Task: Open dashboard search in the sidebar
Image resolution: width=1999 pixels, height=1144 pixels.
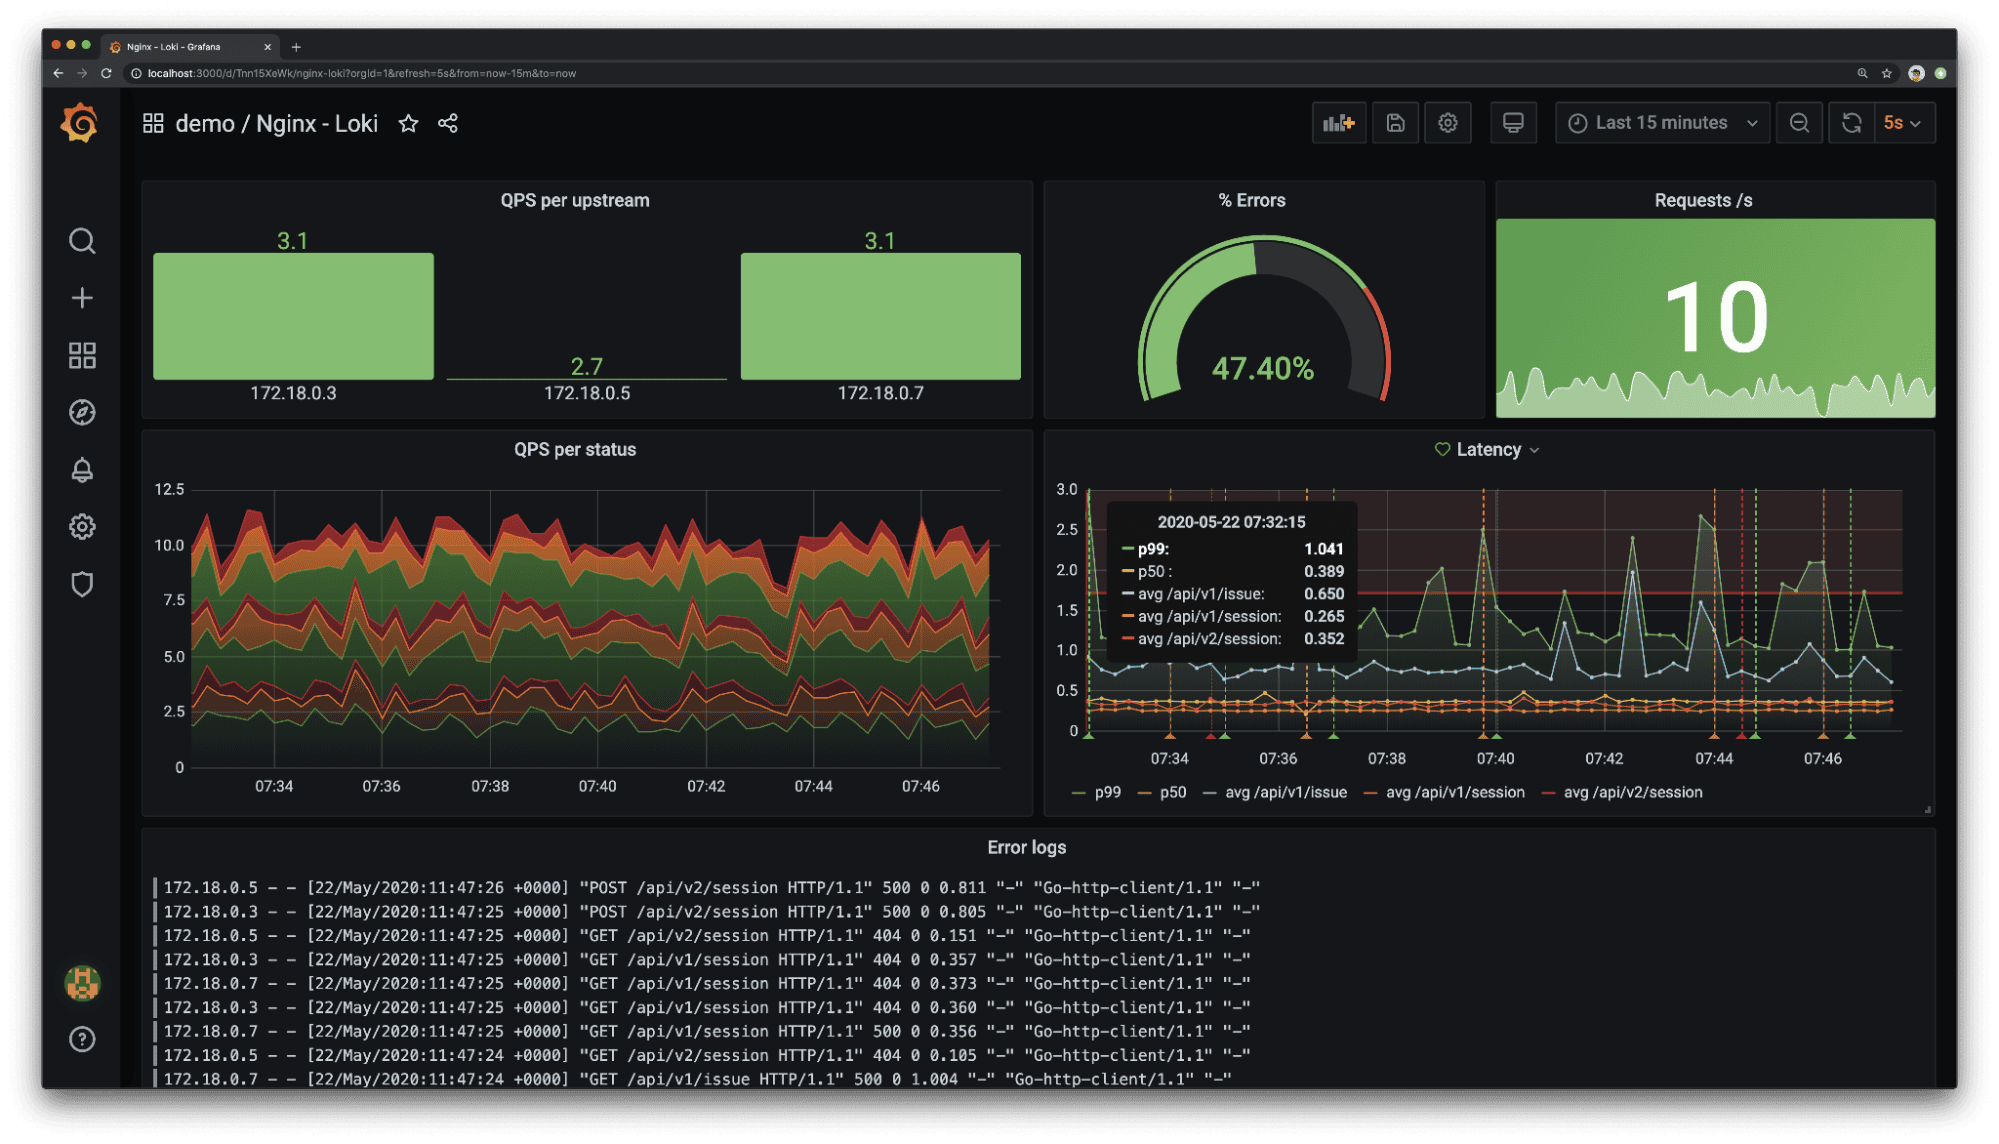Action: (83, 241)
